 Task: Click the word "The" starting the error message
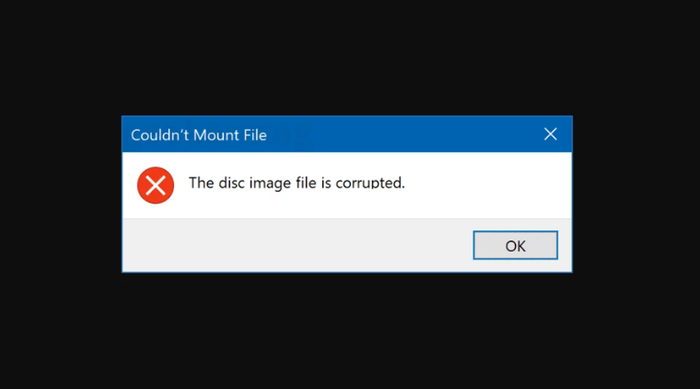point(201,183)
